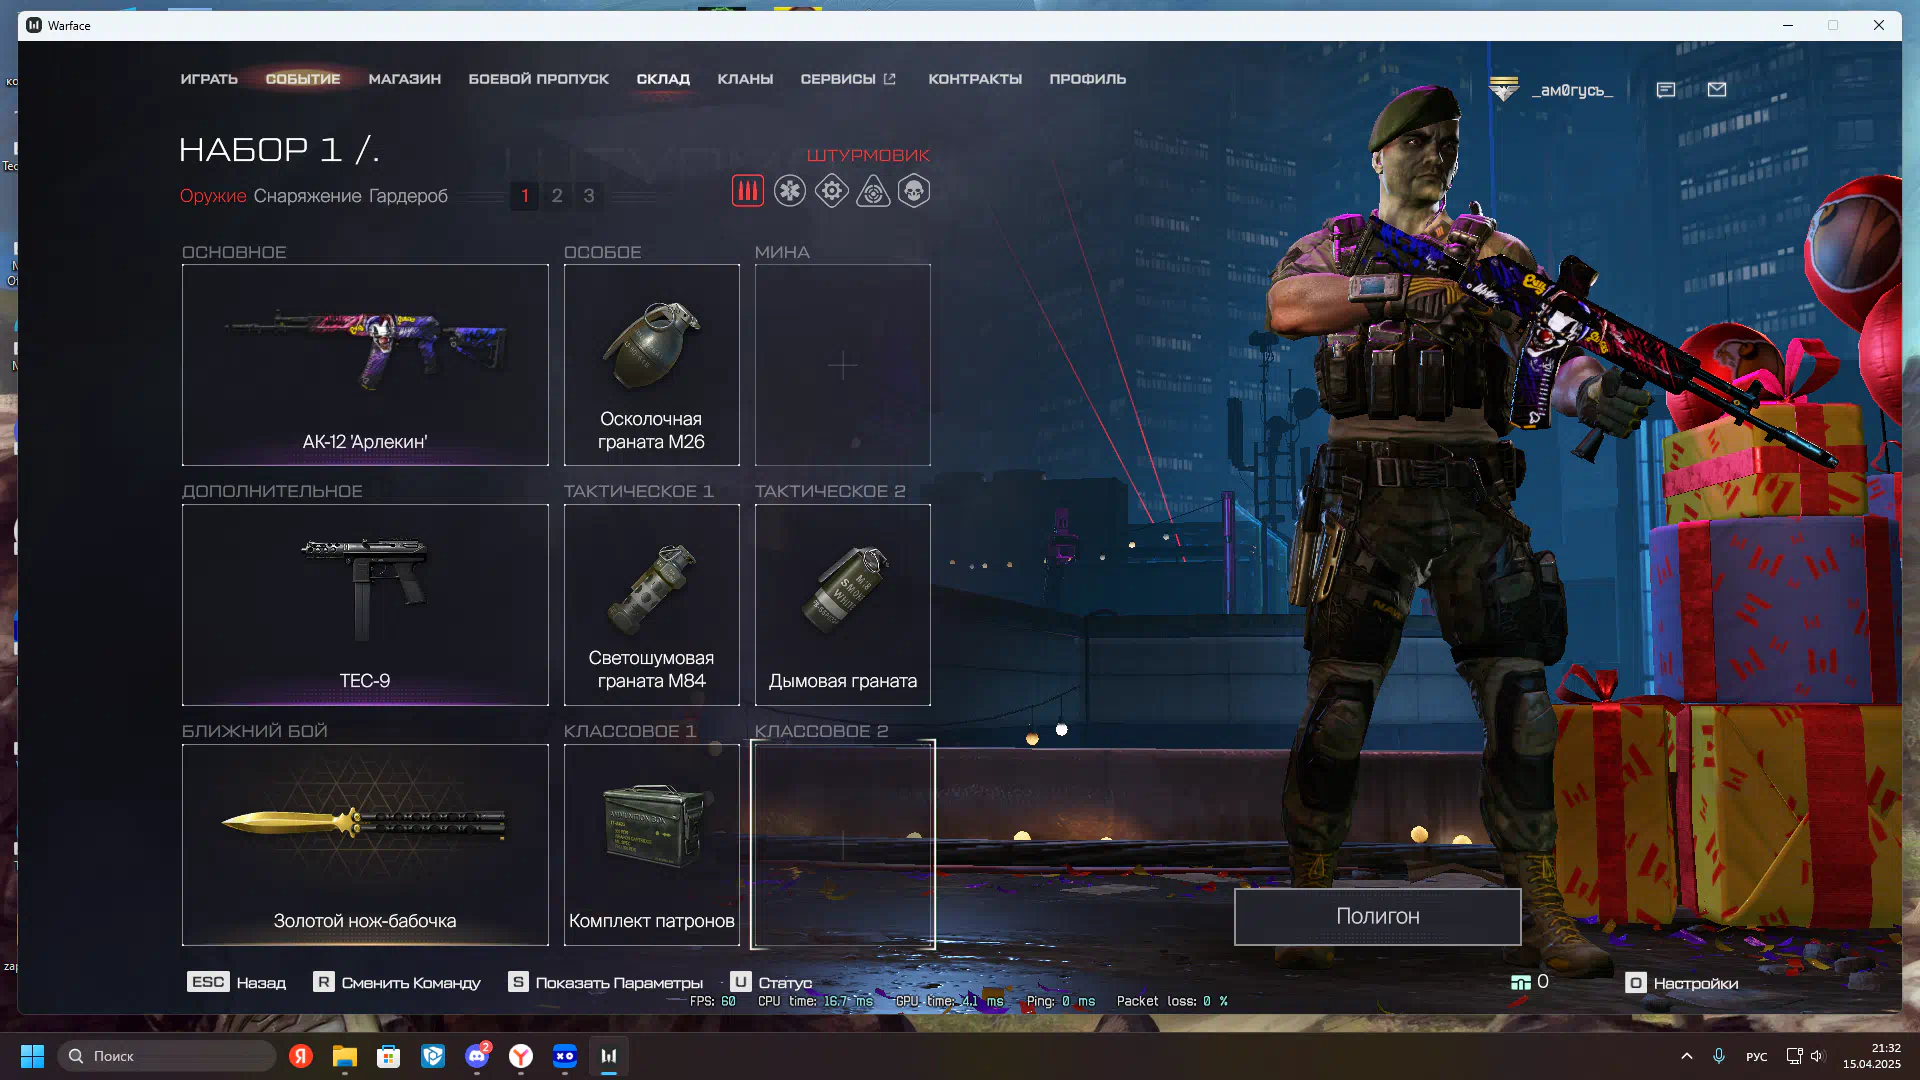Open the СЕРВИСЫ external link tab
The height and width of the screenshot is (1080, 1920).
(848, 79)
